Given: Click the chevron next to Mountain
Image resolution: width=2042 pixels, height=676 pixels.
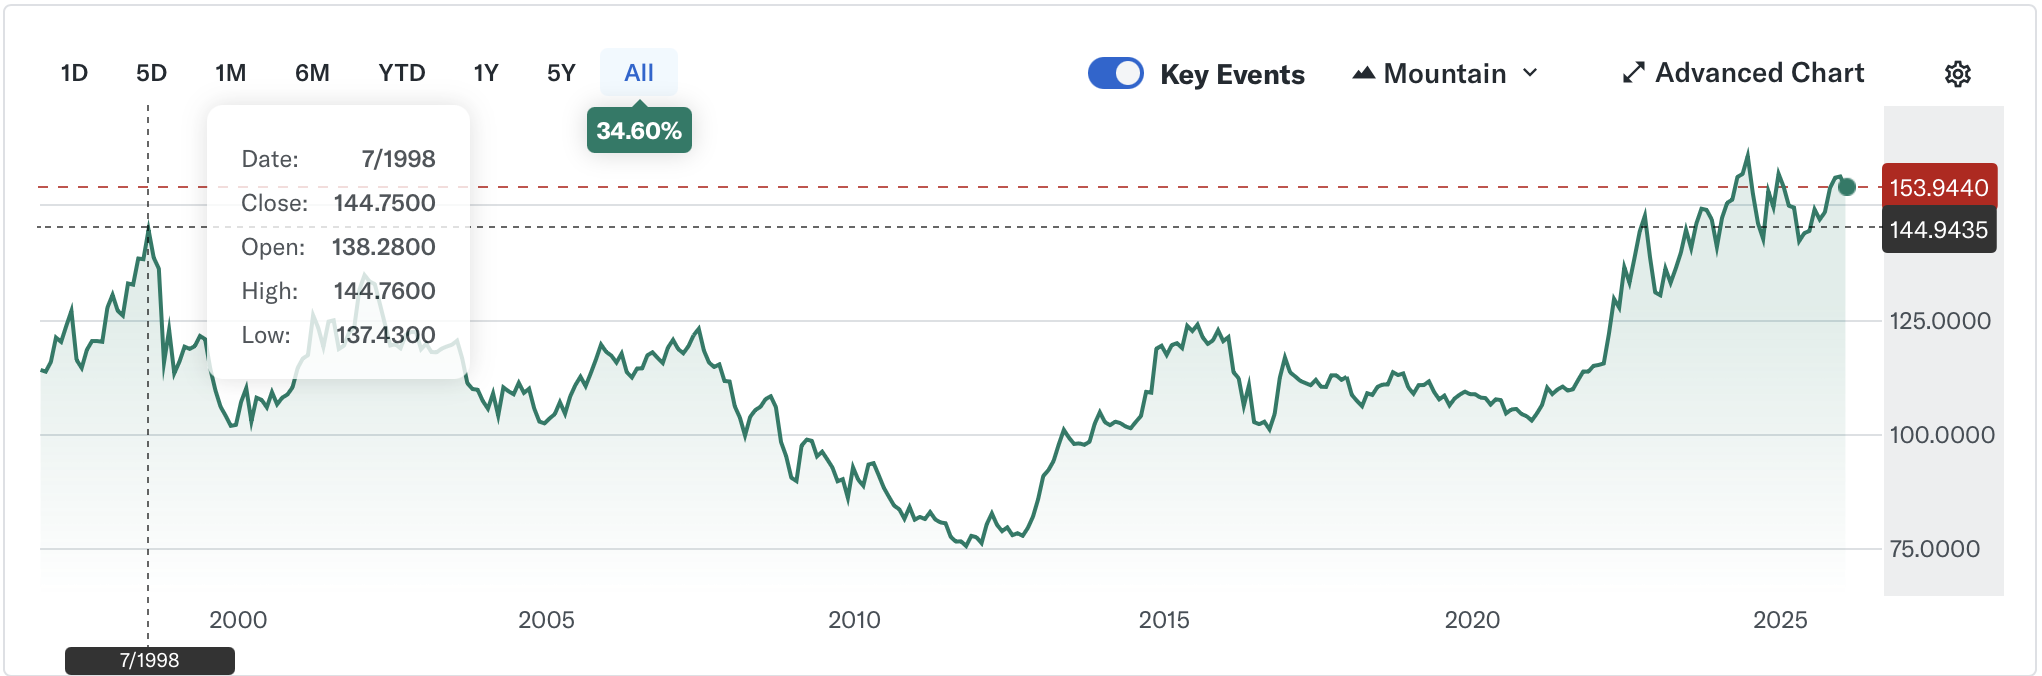Looking at the screenshot, I should [x=1530, y=73].
